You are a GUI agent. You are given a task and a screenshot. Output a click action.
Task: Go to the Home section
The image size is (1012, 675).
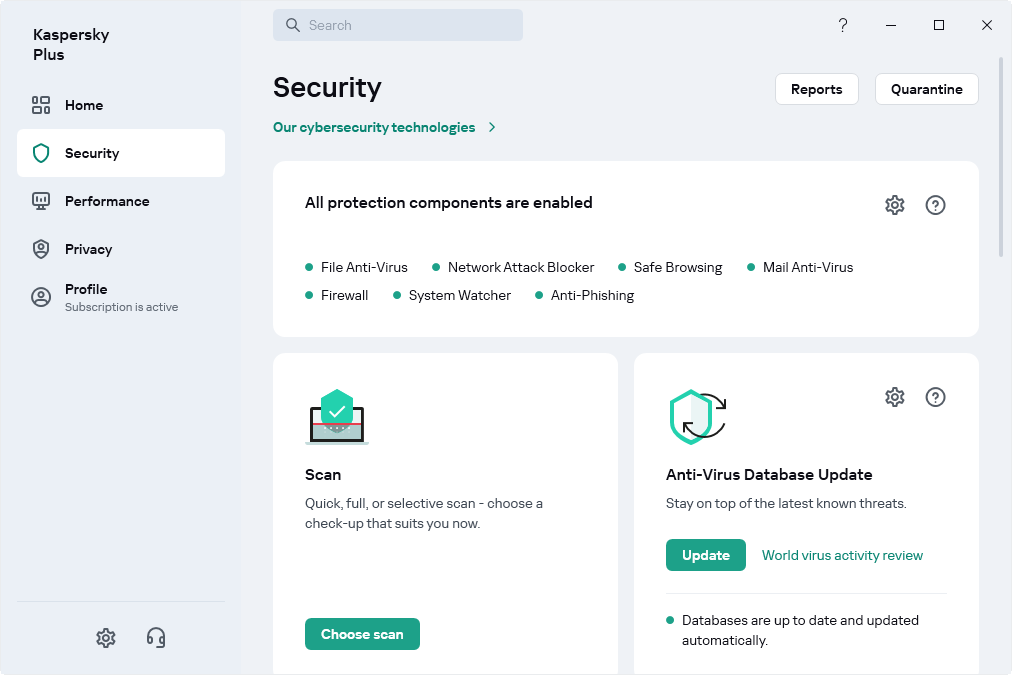tap(84, 105)
